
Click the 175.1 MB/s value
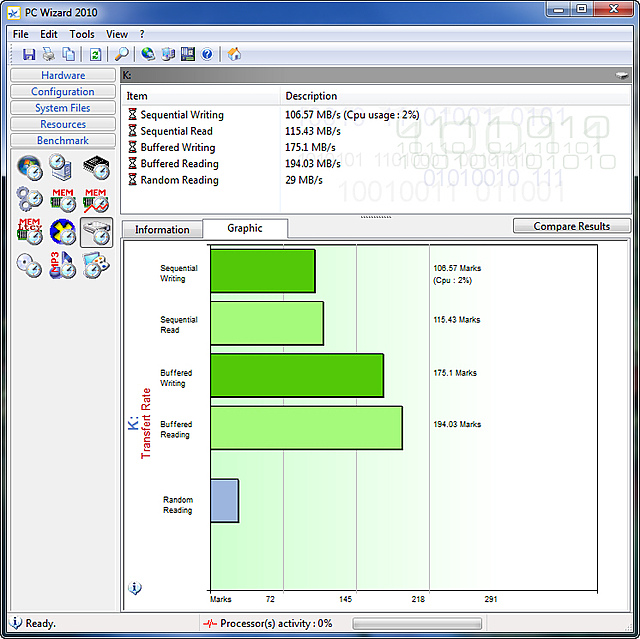(x=310, y=147)
